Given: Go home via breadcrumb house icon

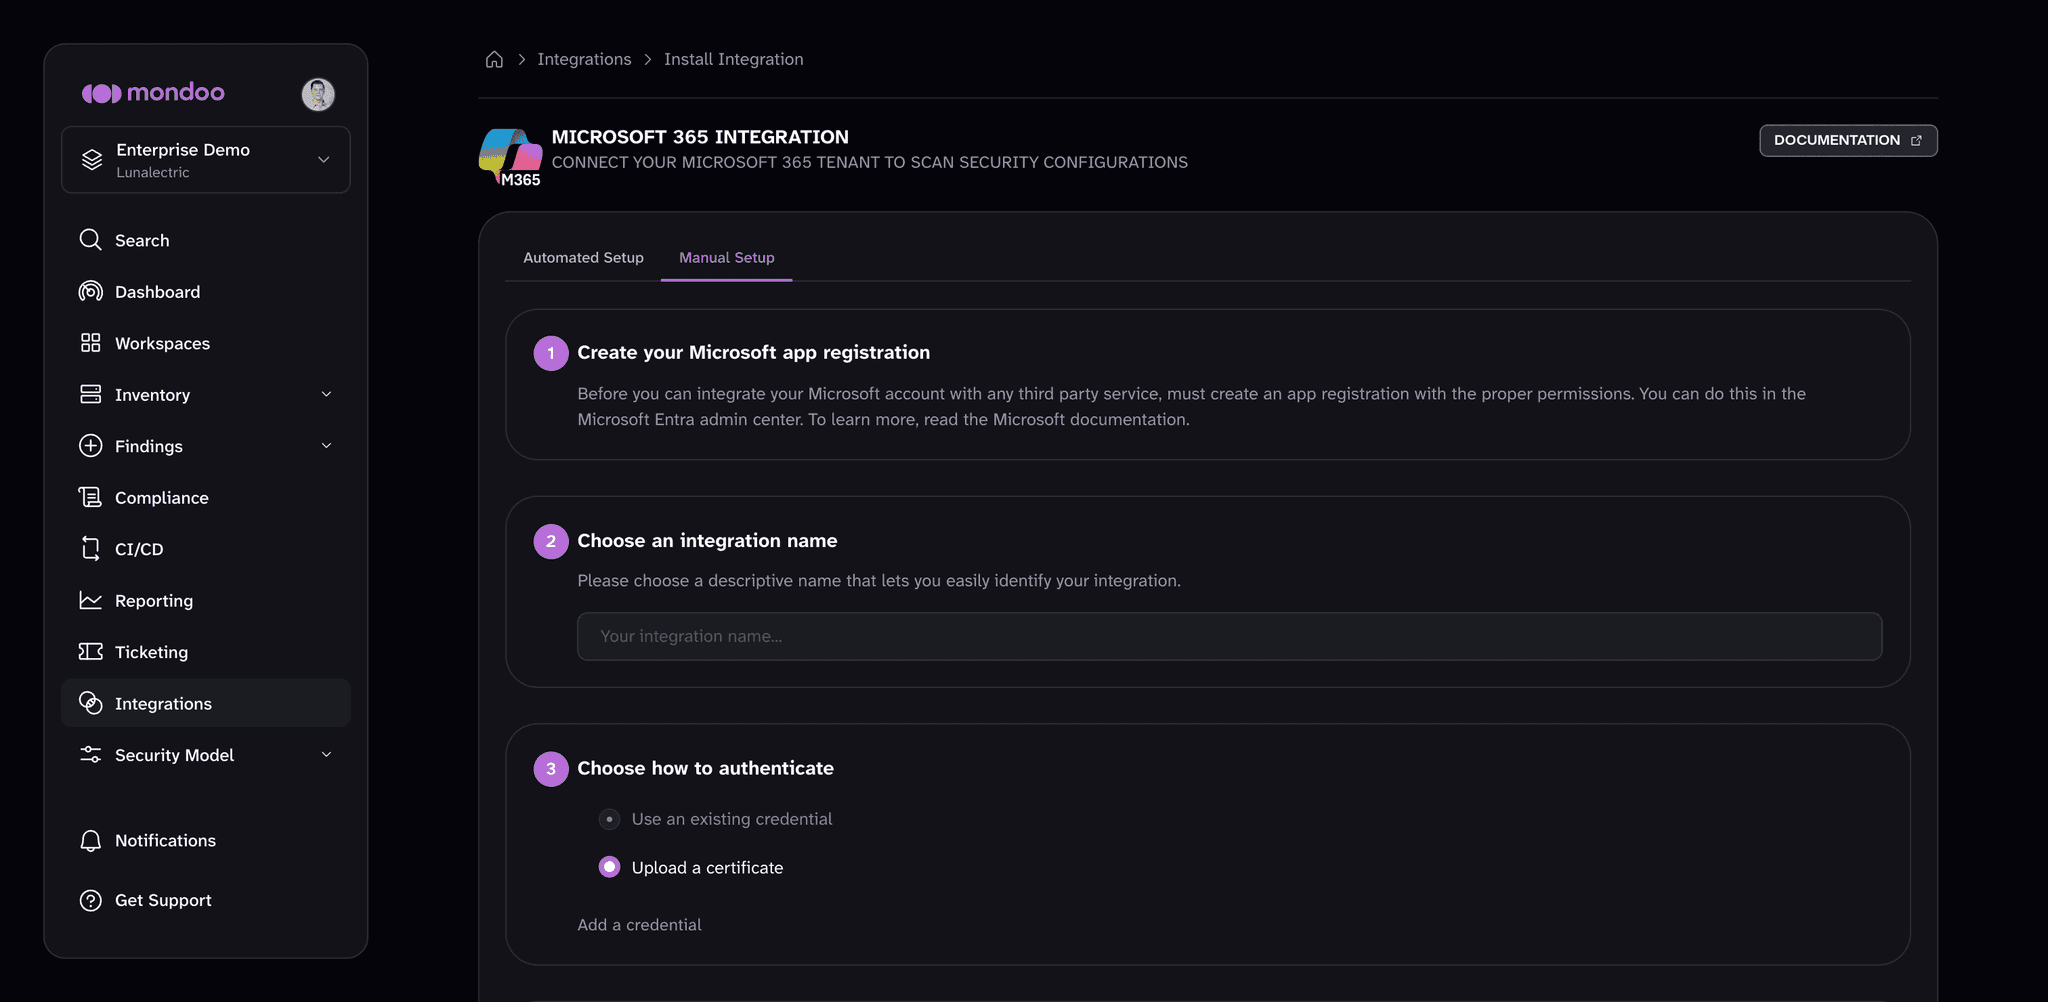Looking at the screenshot, I should click(x=494, y=59).
